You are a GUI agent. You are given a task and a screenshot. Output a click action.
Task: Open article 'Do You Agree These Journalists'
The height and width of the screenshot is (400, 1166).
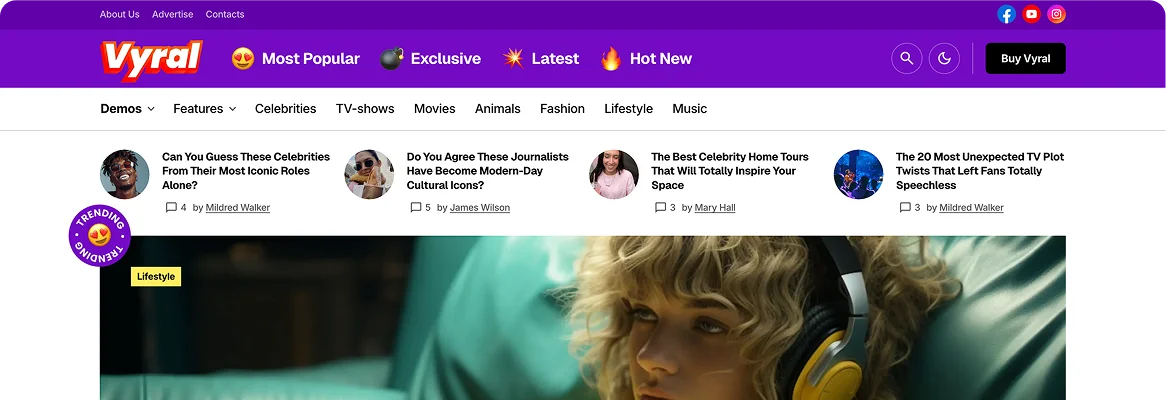pyautogui.click(x=488, y=171)
